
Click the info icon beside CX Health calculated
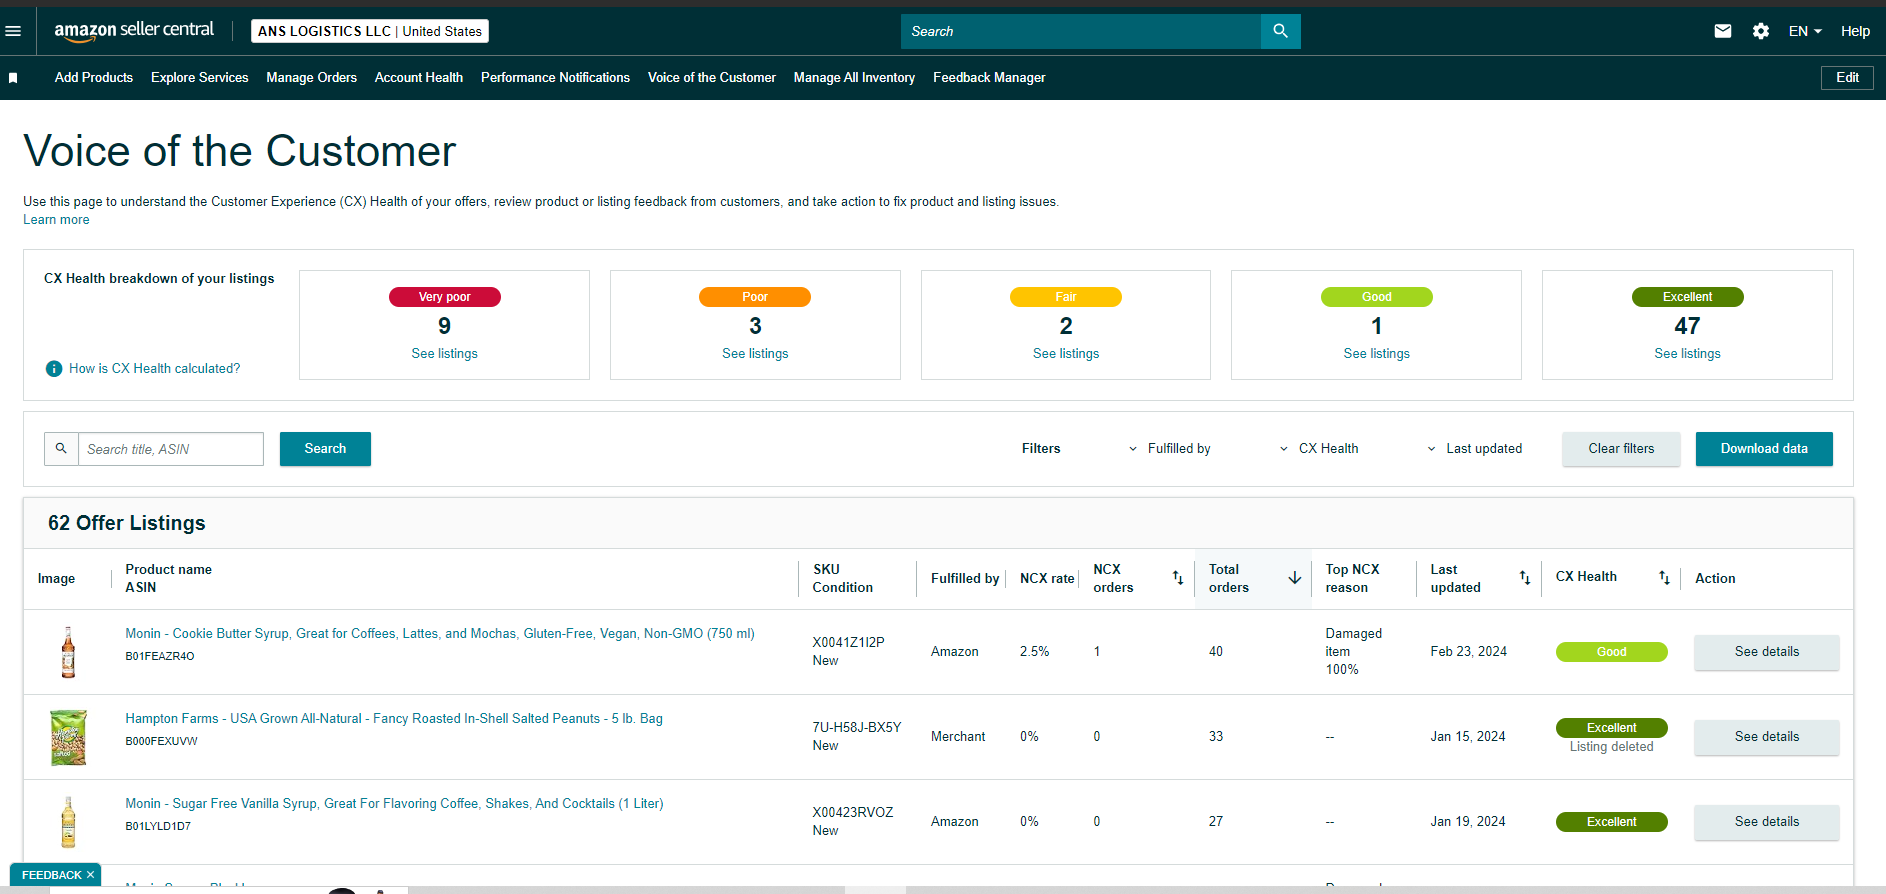tap(54, 369)
